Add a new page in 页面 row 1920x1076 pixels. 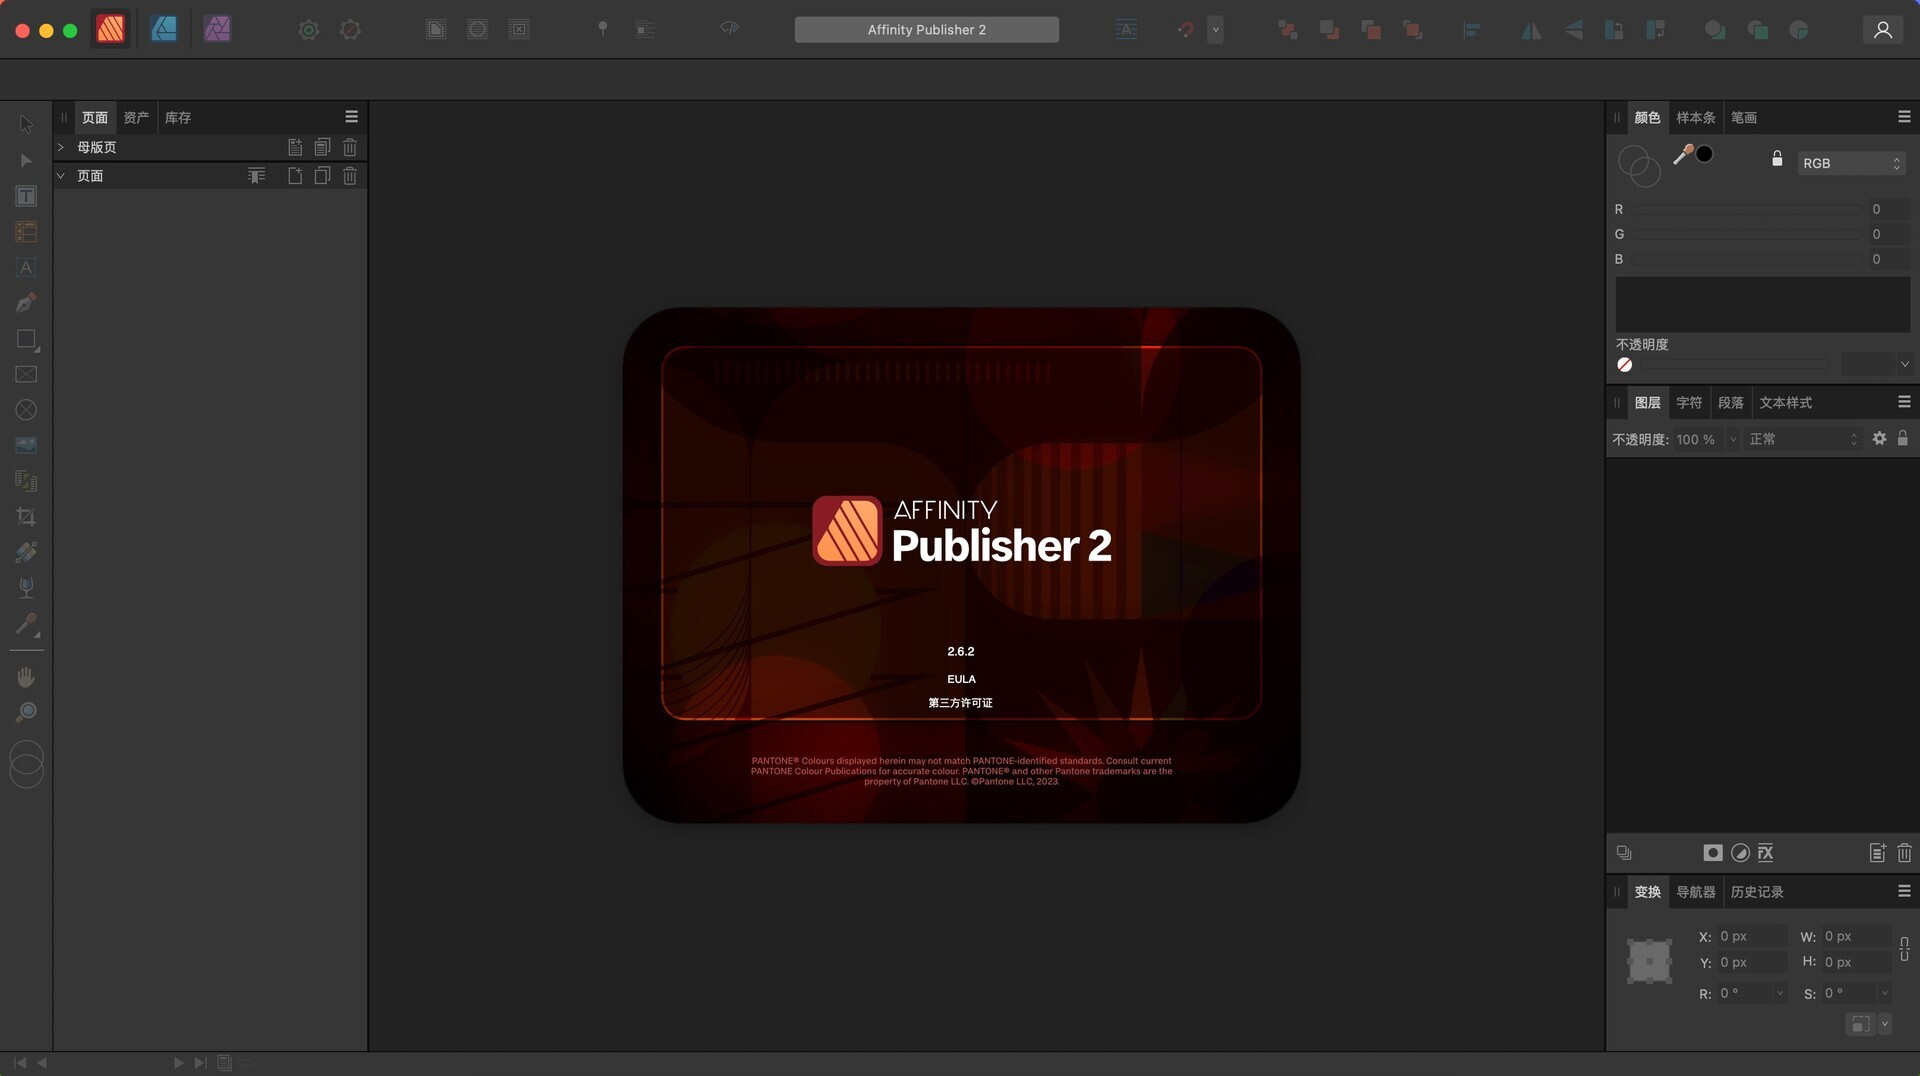(295, 176)
